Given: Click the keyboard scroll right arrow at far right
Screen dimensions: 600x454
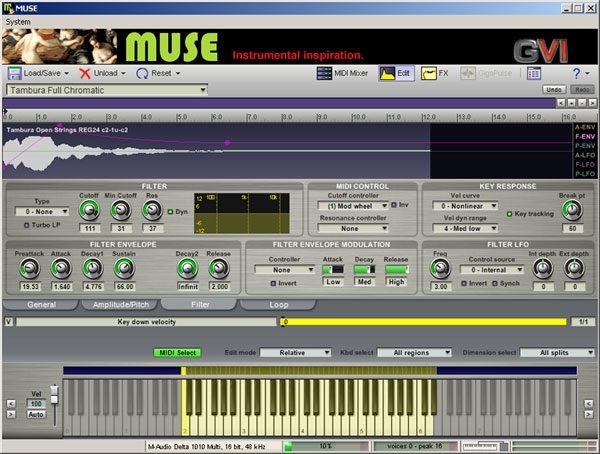Looking at the screenshot, I should [x=588, y=414].
